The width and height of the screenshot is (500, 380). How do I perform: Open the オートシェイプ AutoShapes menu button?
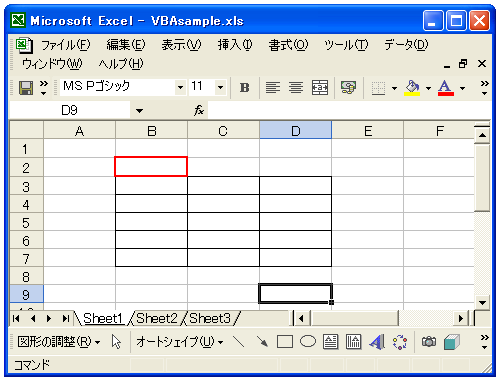pyautogui.click(x=179, y=342)
